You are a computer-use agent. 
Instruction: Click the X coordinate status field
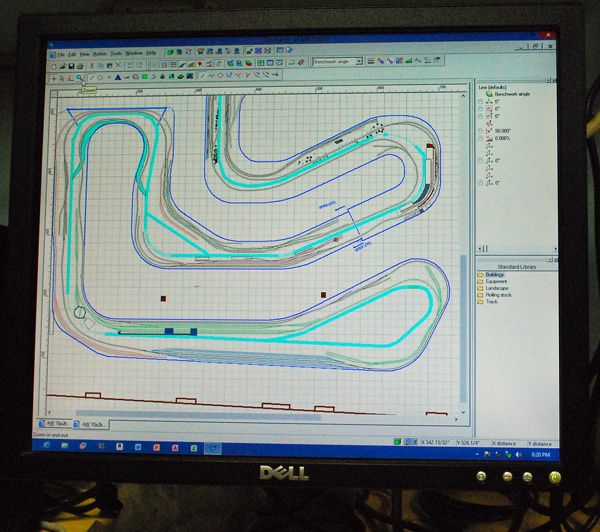pyautogui.click(x=436, y=442)
